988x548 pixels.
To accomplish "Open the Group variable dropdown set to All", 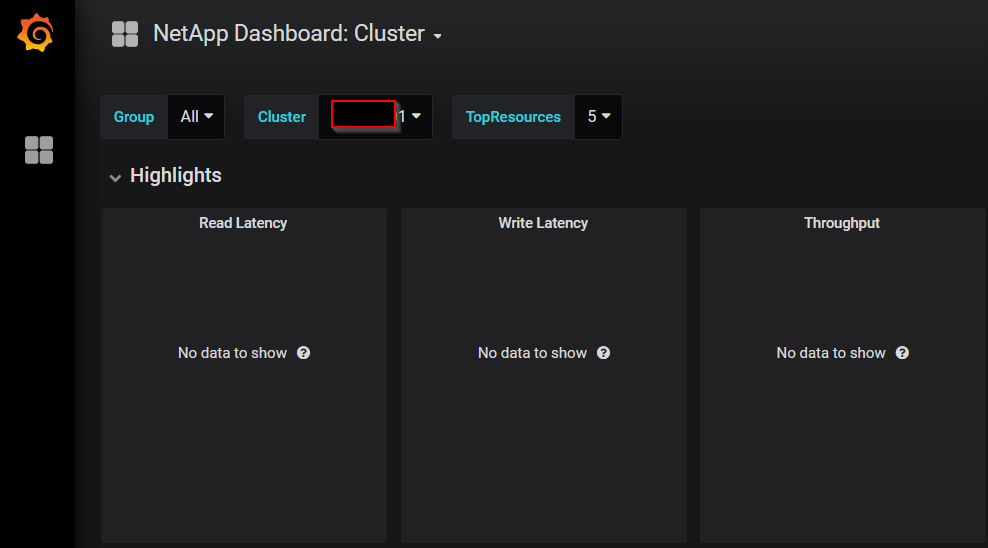I will [x=197, y=117].
